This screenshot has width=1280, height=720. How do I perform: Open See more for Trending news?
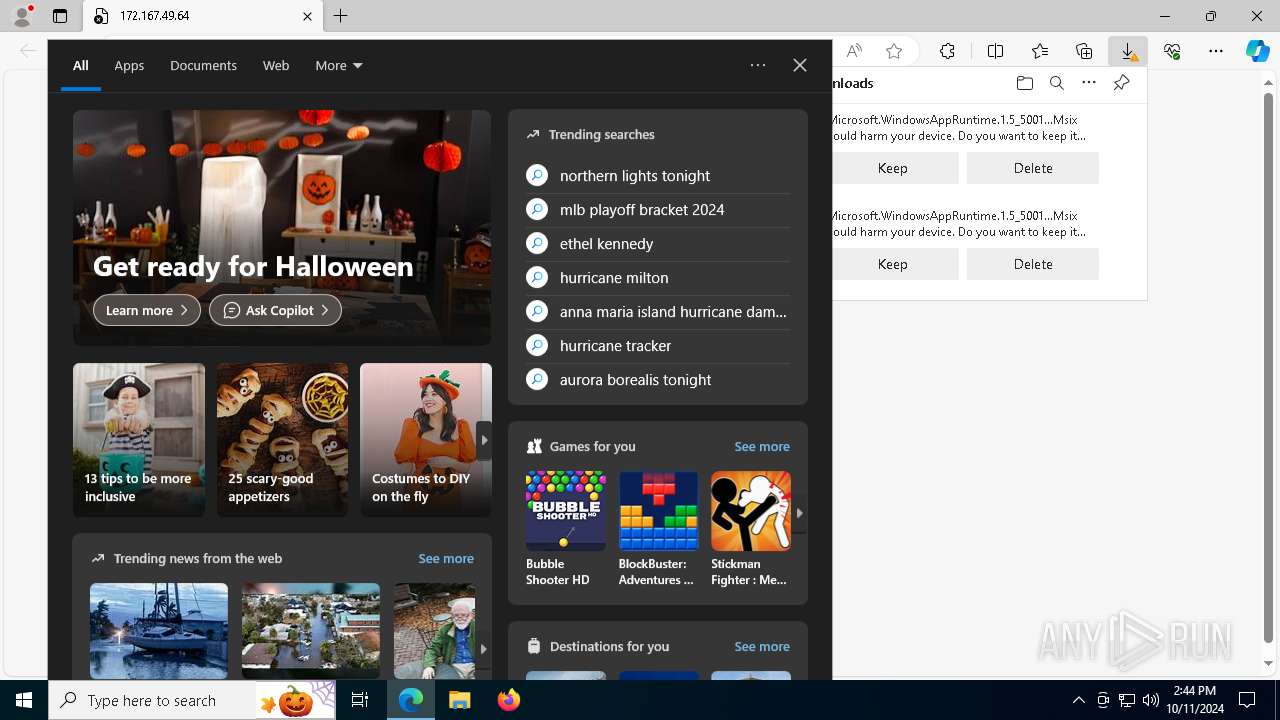(x=446, y=558)
